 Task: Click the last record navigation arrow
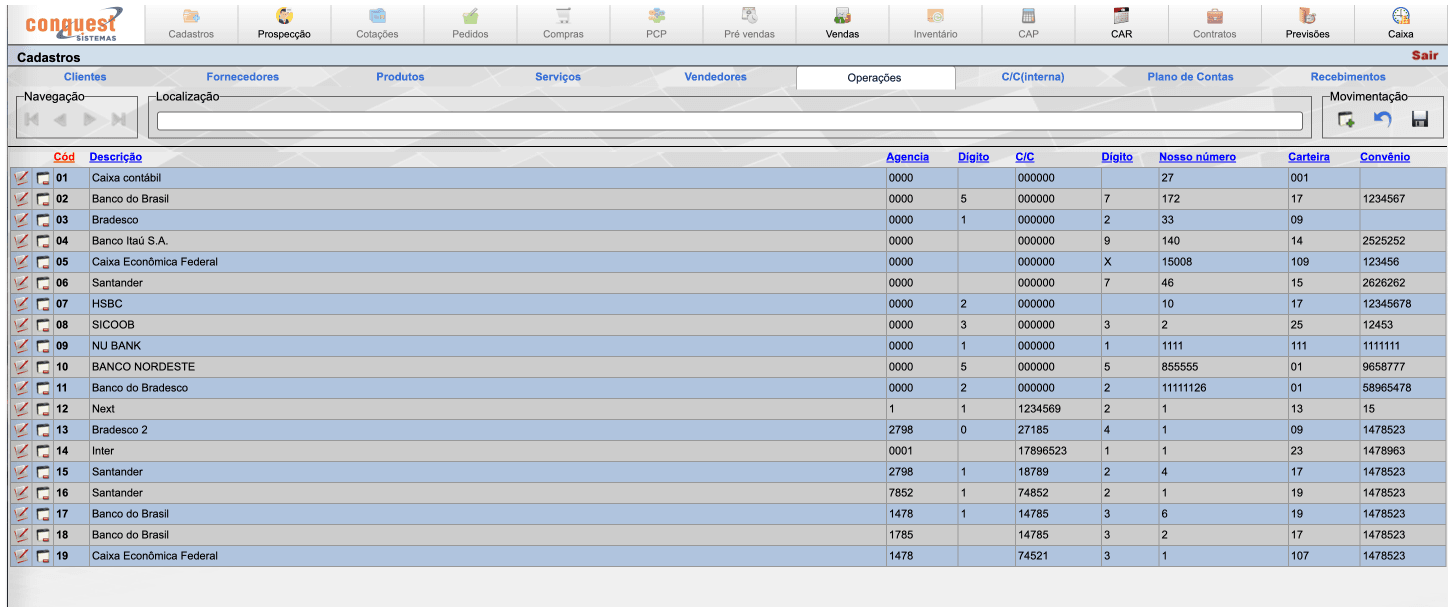pyautogui.click(x=119, y=120)
